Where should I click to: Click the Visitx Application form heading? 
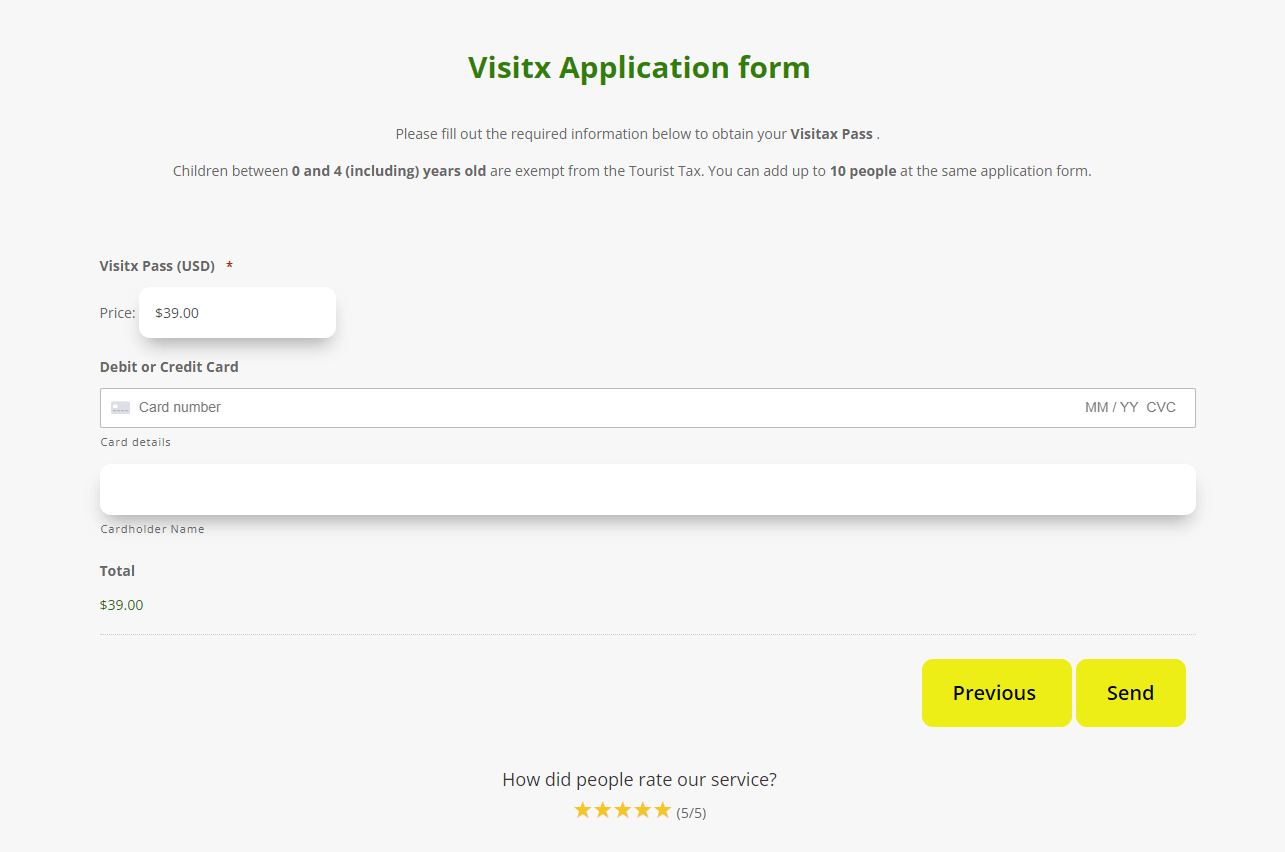click(x=639, y=68)
